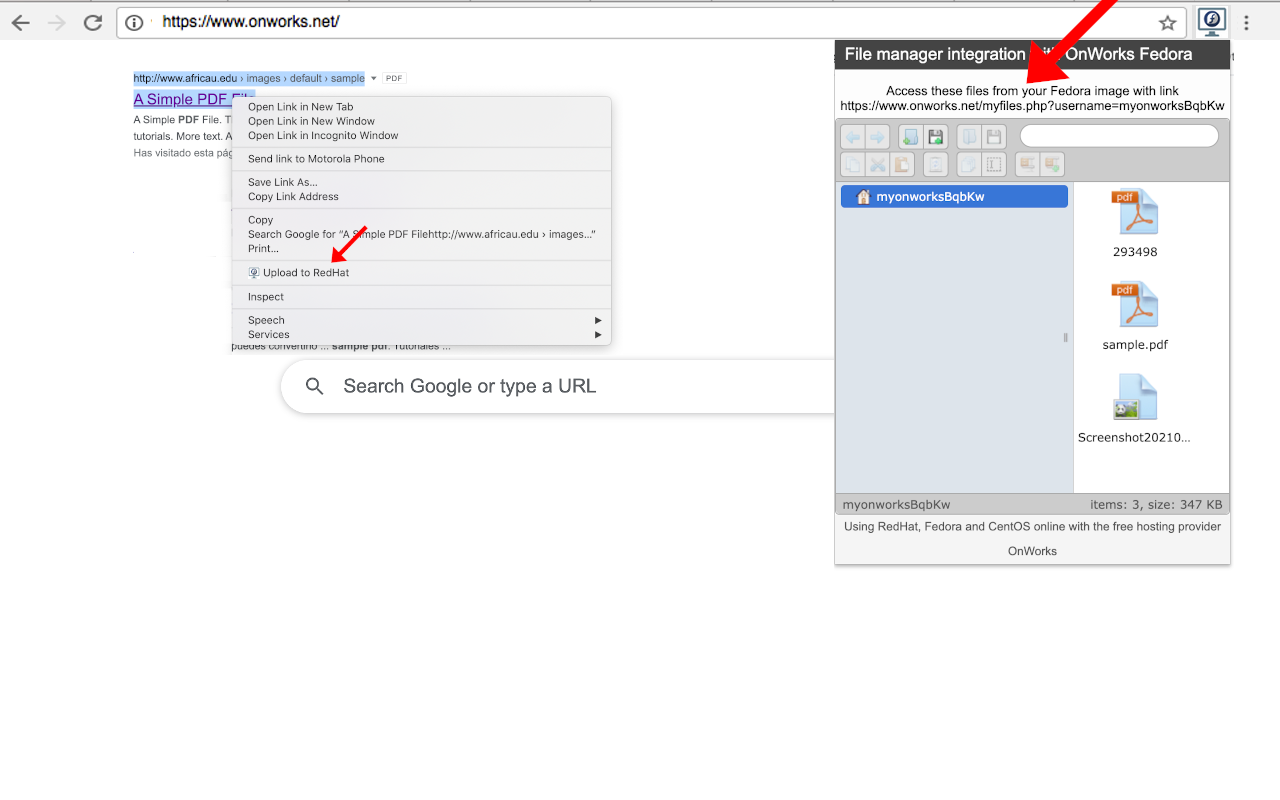Open the 293498 PDF file

(1135, 224)
